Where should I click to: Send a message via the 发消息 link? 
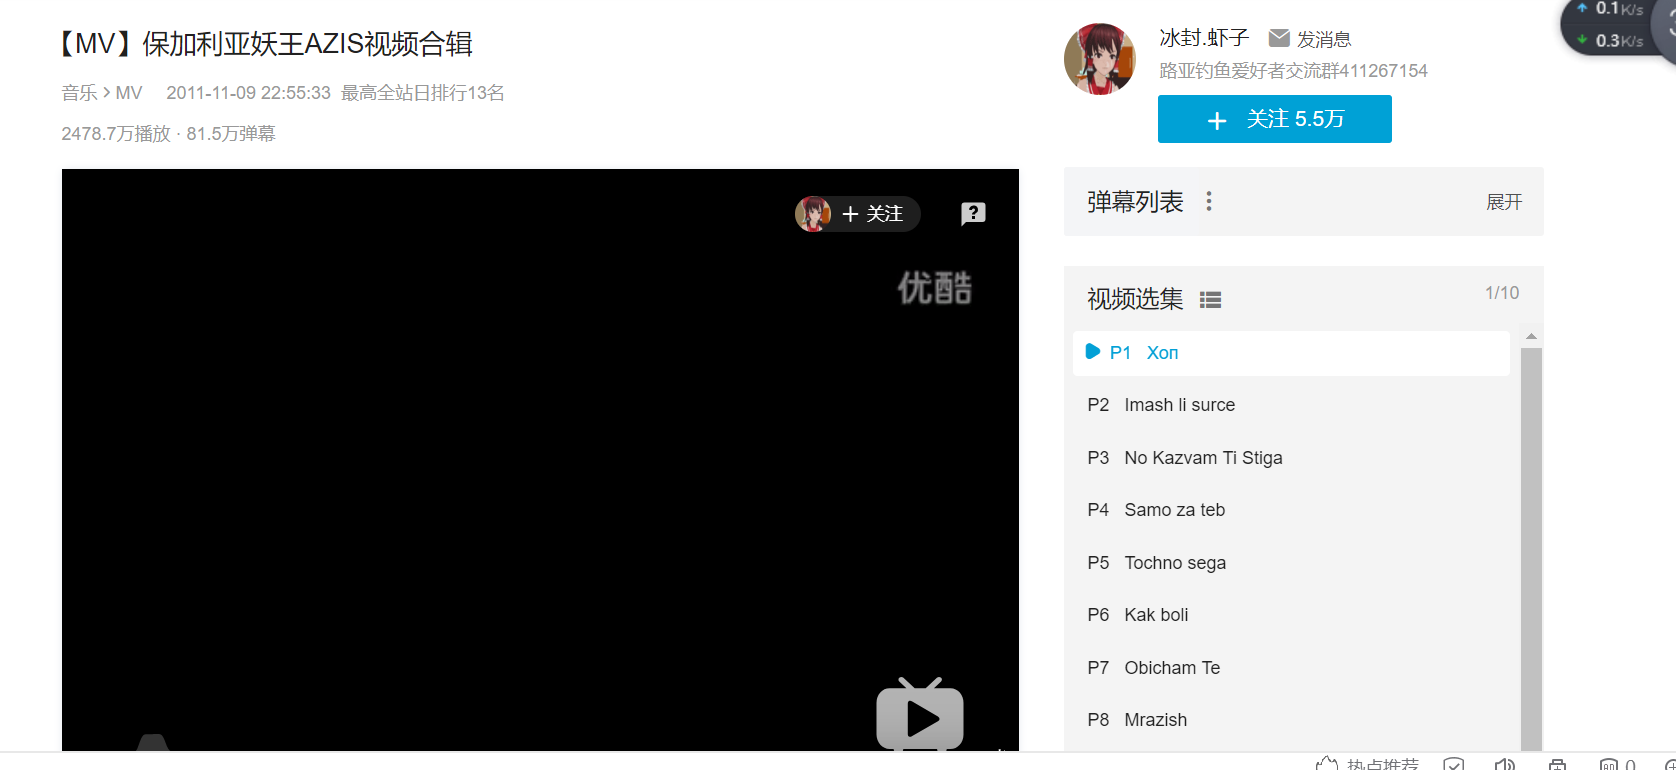[1324, 39]
